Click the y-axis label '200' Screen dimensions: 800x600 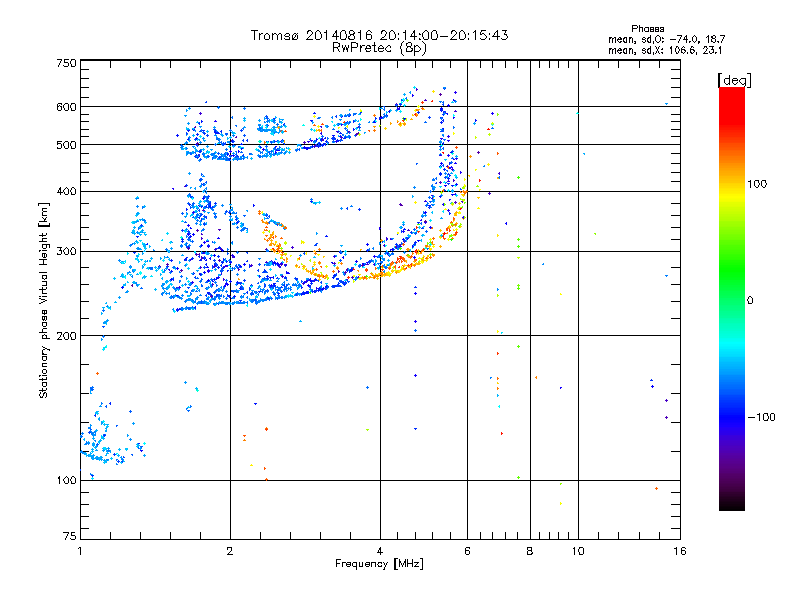[66, 336]
